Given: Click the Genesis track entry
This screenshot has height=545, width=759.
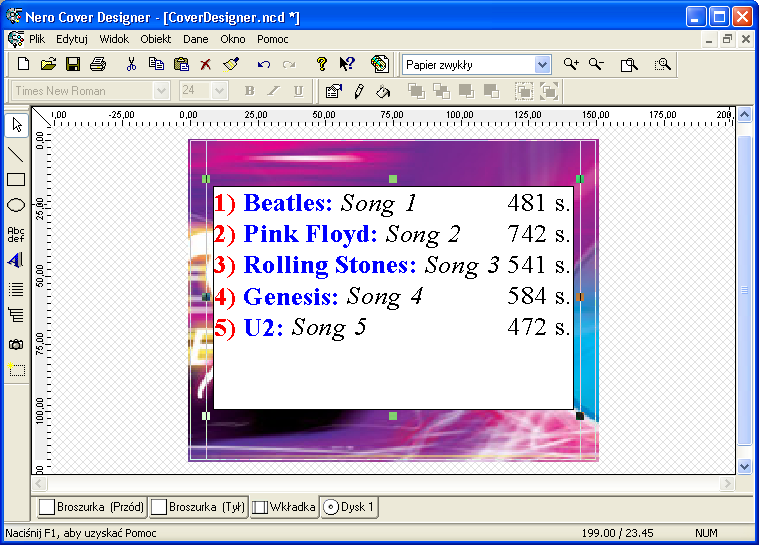Looking at the screenshot, I should click(393, 296).
